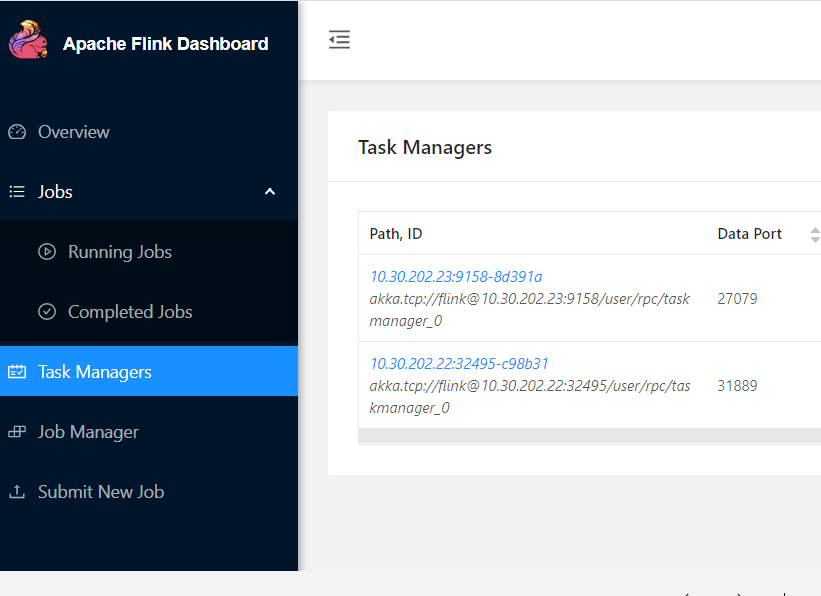The width and height of the screenshot is (821, 596).
Task: Click the Data Port column header text
Action: 749,234
